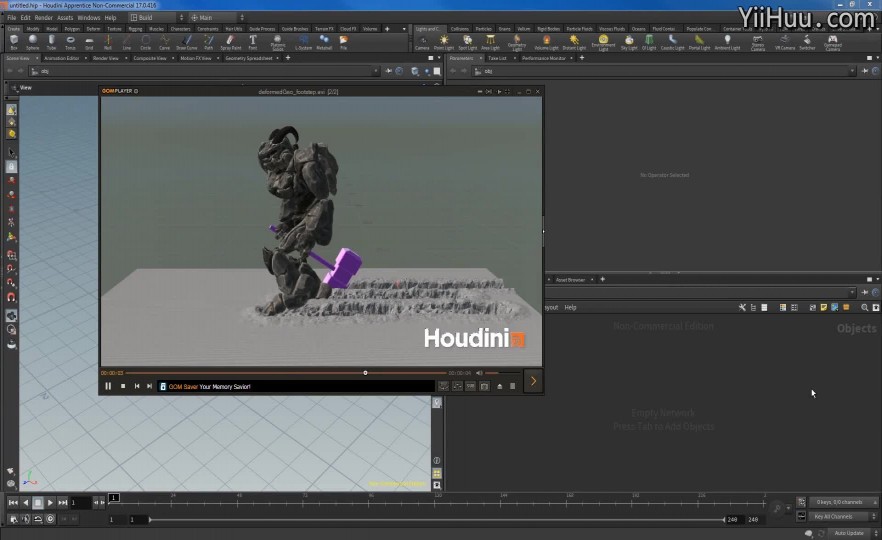This screenshot has width=882, height=540.
Task: Adjust the Houdini frame range slider
Action: click(436, 519)
